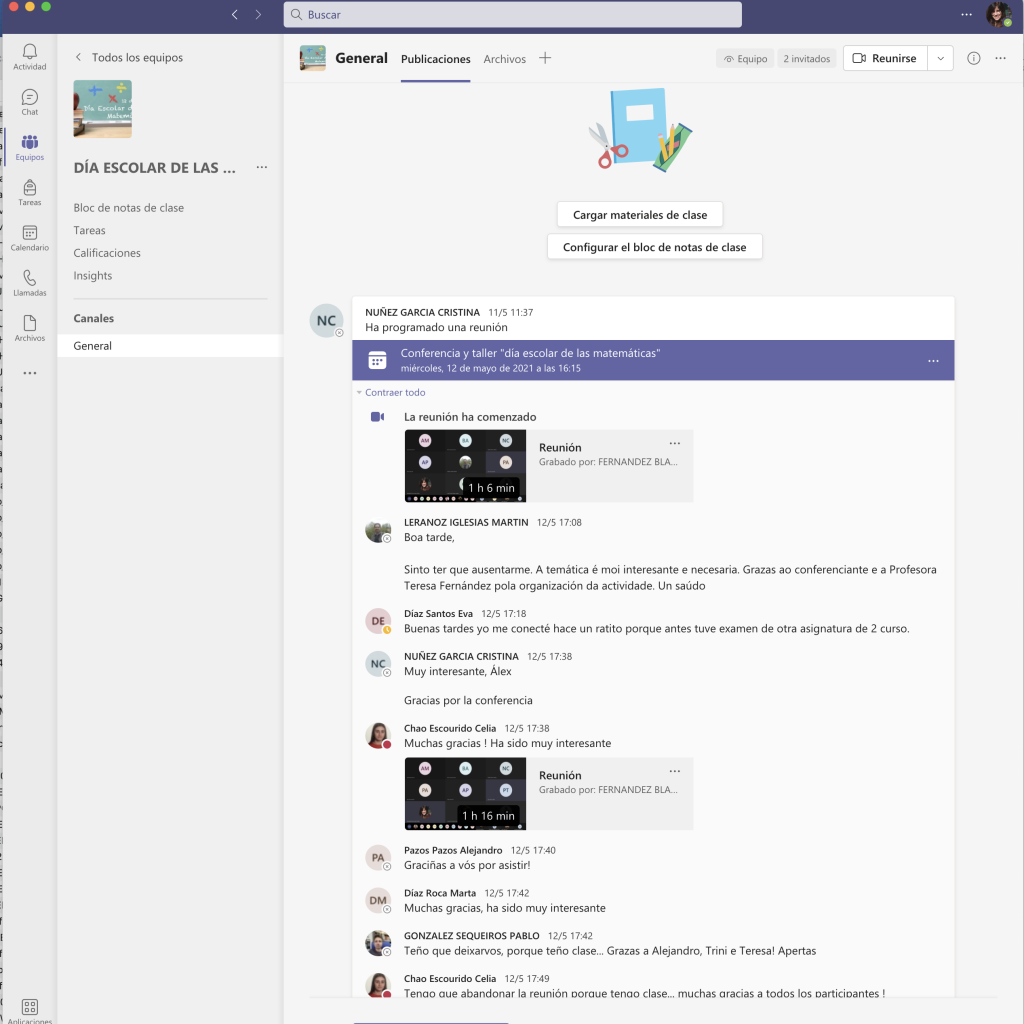Click Cargar materiales de clase button
The image size is (1024, 1024).
(x=639, y=215)
